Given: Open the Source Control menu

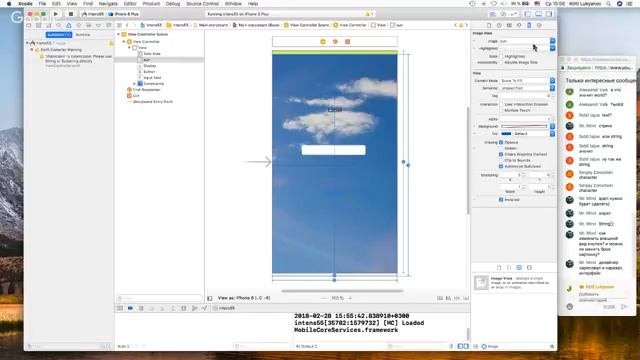Looking at the screenshot, I should (202, 4).
